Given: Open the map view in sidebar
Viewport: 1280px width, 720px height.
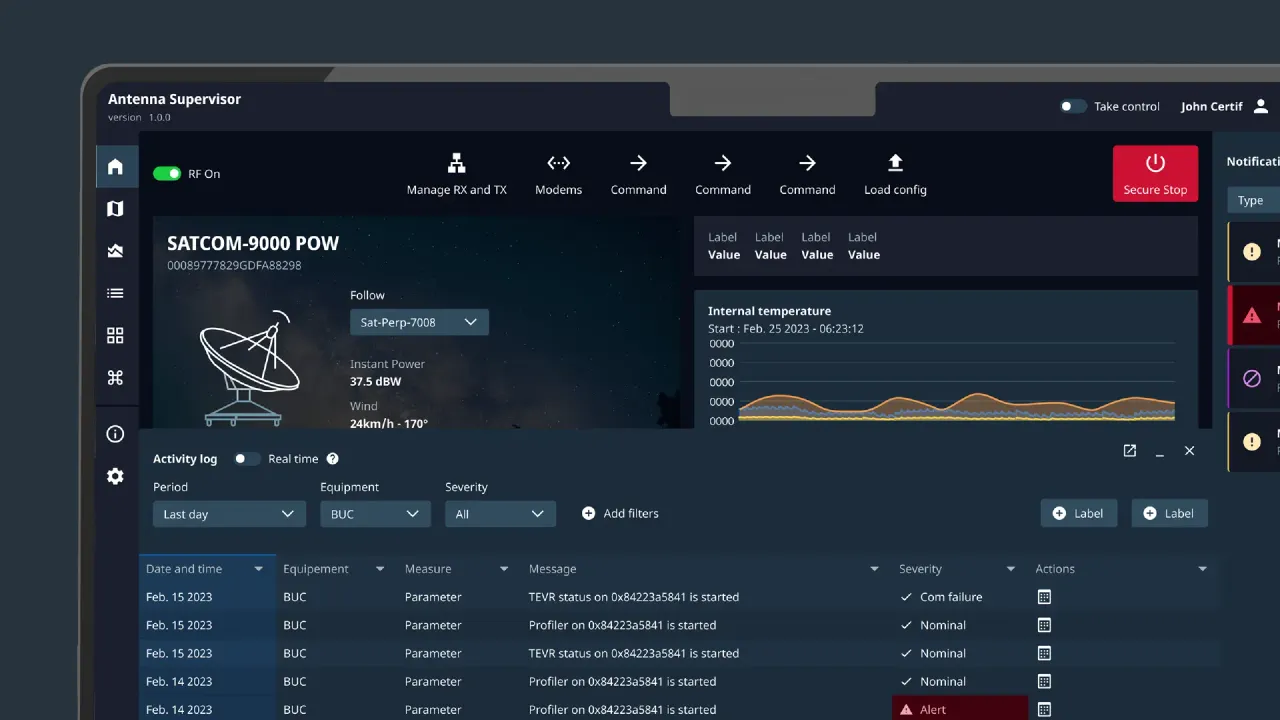Looking at the screenshot, I should [115, 209].
